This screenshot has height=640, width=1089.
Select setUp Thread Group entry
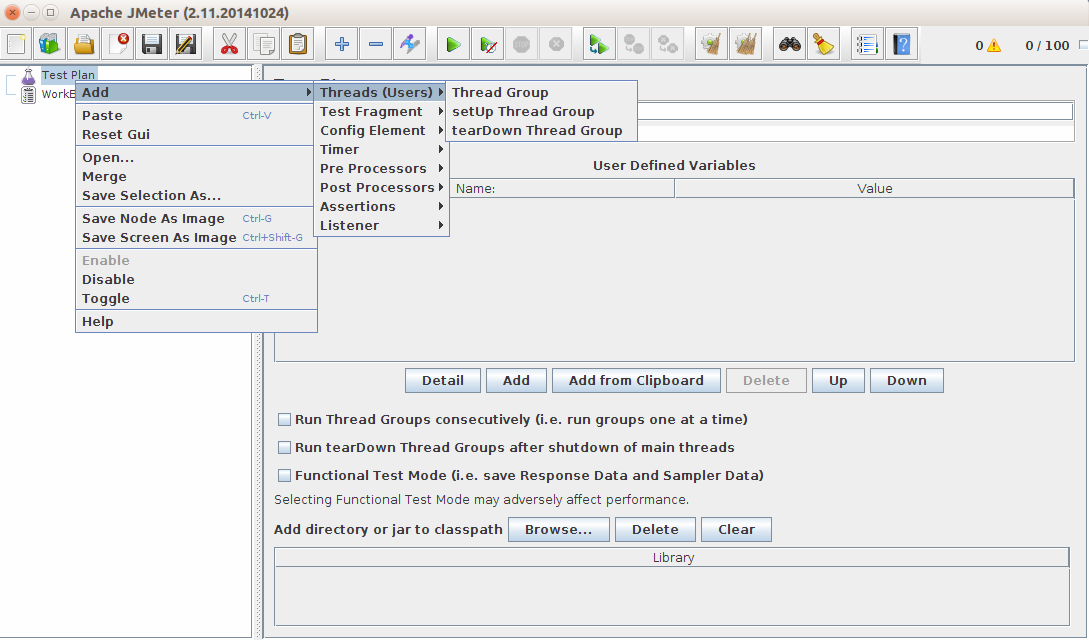click(540, 112)
